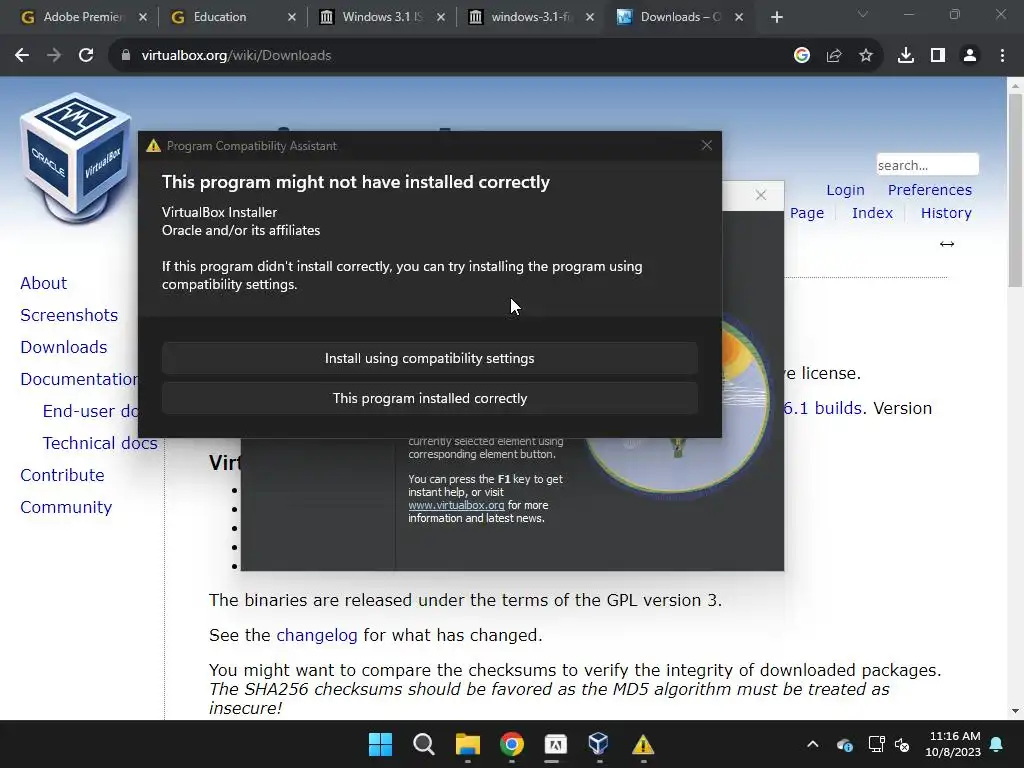Open the clock showing 11:16 AM
Viewport: 1024px width, 768px height.
[953, 744]
